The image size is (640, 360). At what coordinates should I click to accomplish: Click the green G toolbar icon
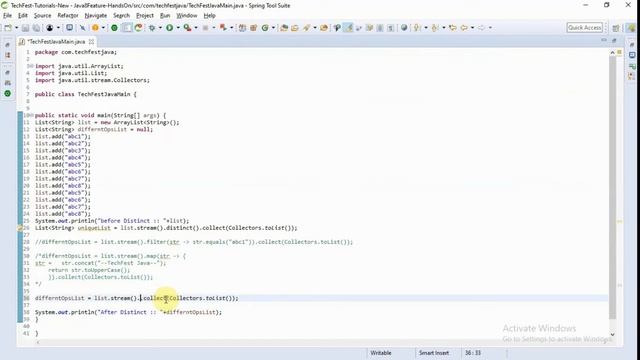265,28
